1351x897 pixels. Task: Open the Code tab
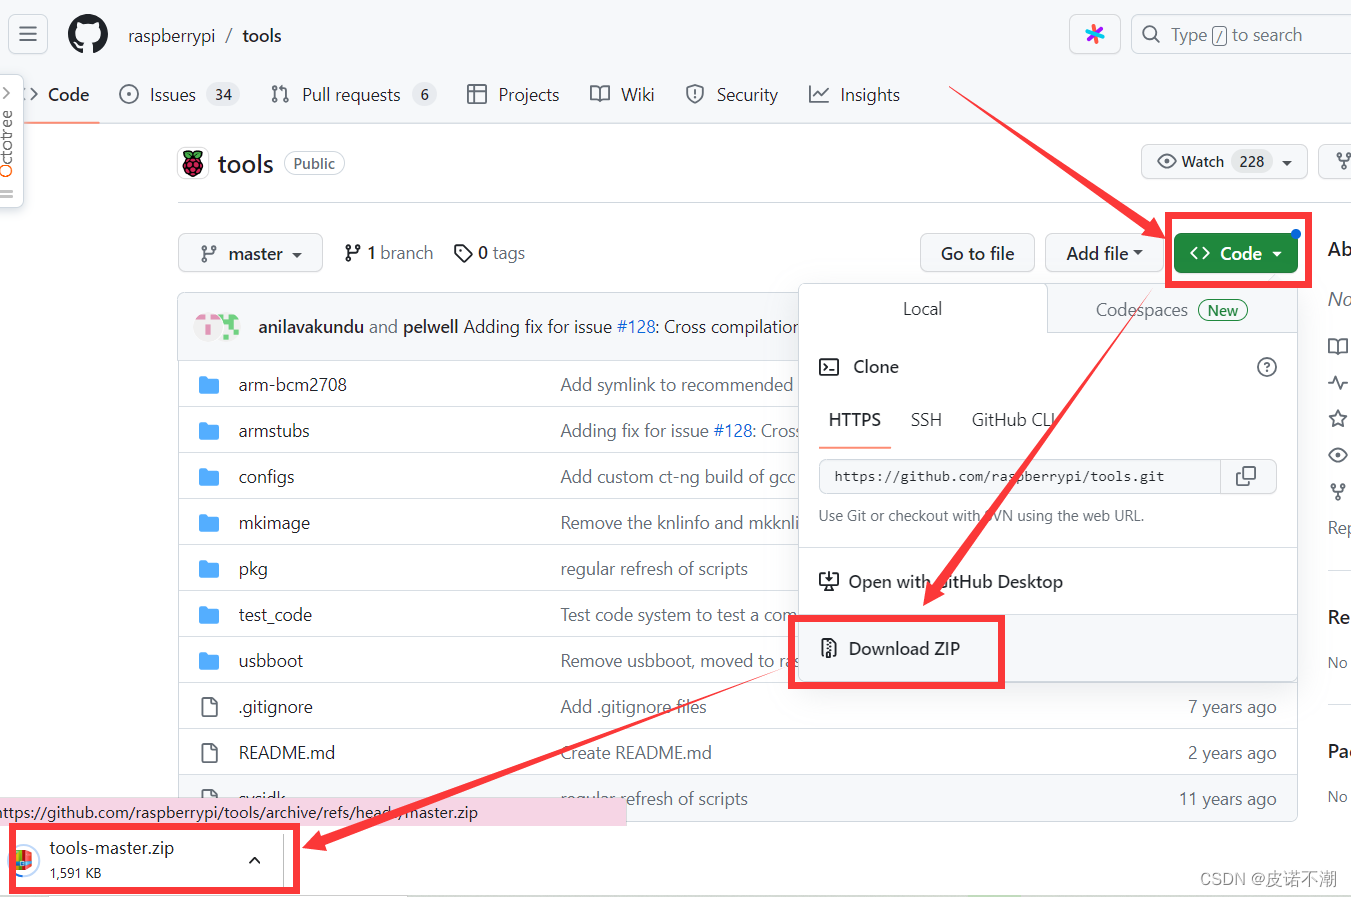pyautogui.click(x=58, y=95)
